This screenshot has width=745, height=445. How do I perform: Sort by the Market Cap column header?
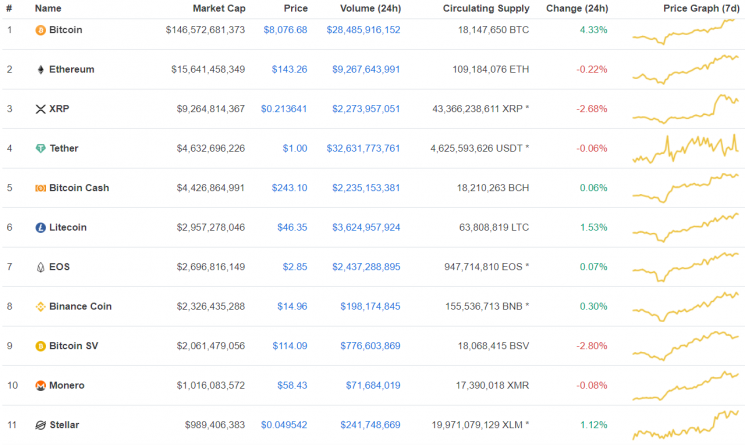pos(219,9)
